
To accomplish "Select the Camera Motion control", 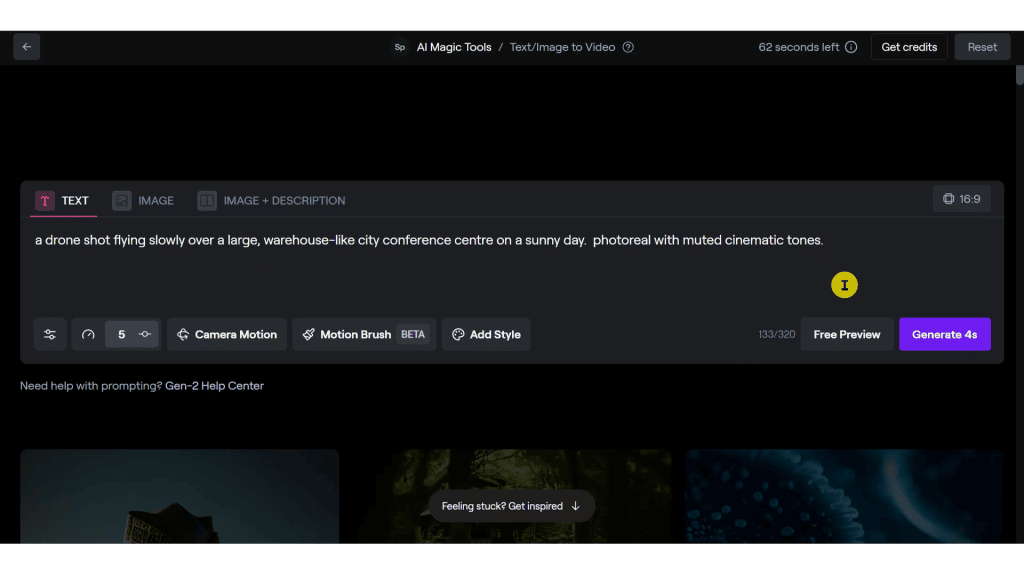I will (227, 334).
